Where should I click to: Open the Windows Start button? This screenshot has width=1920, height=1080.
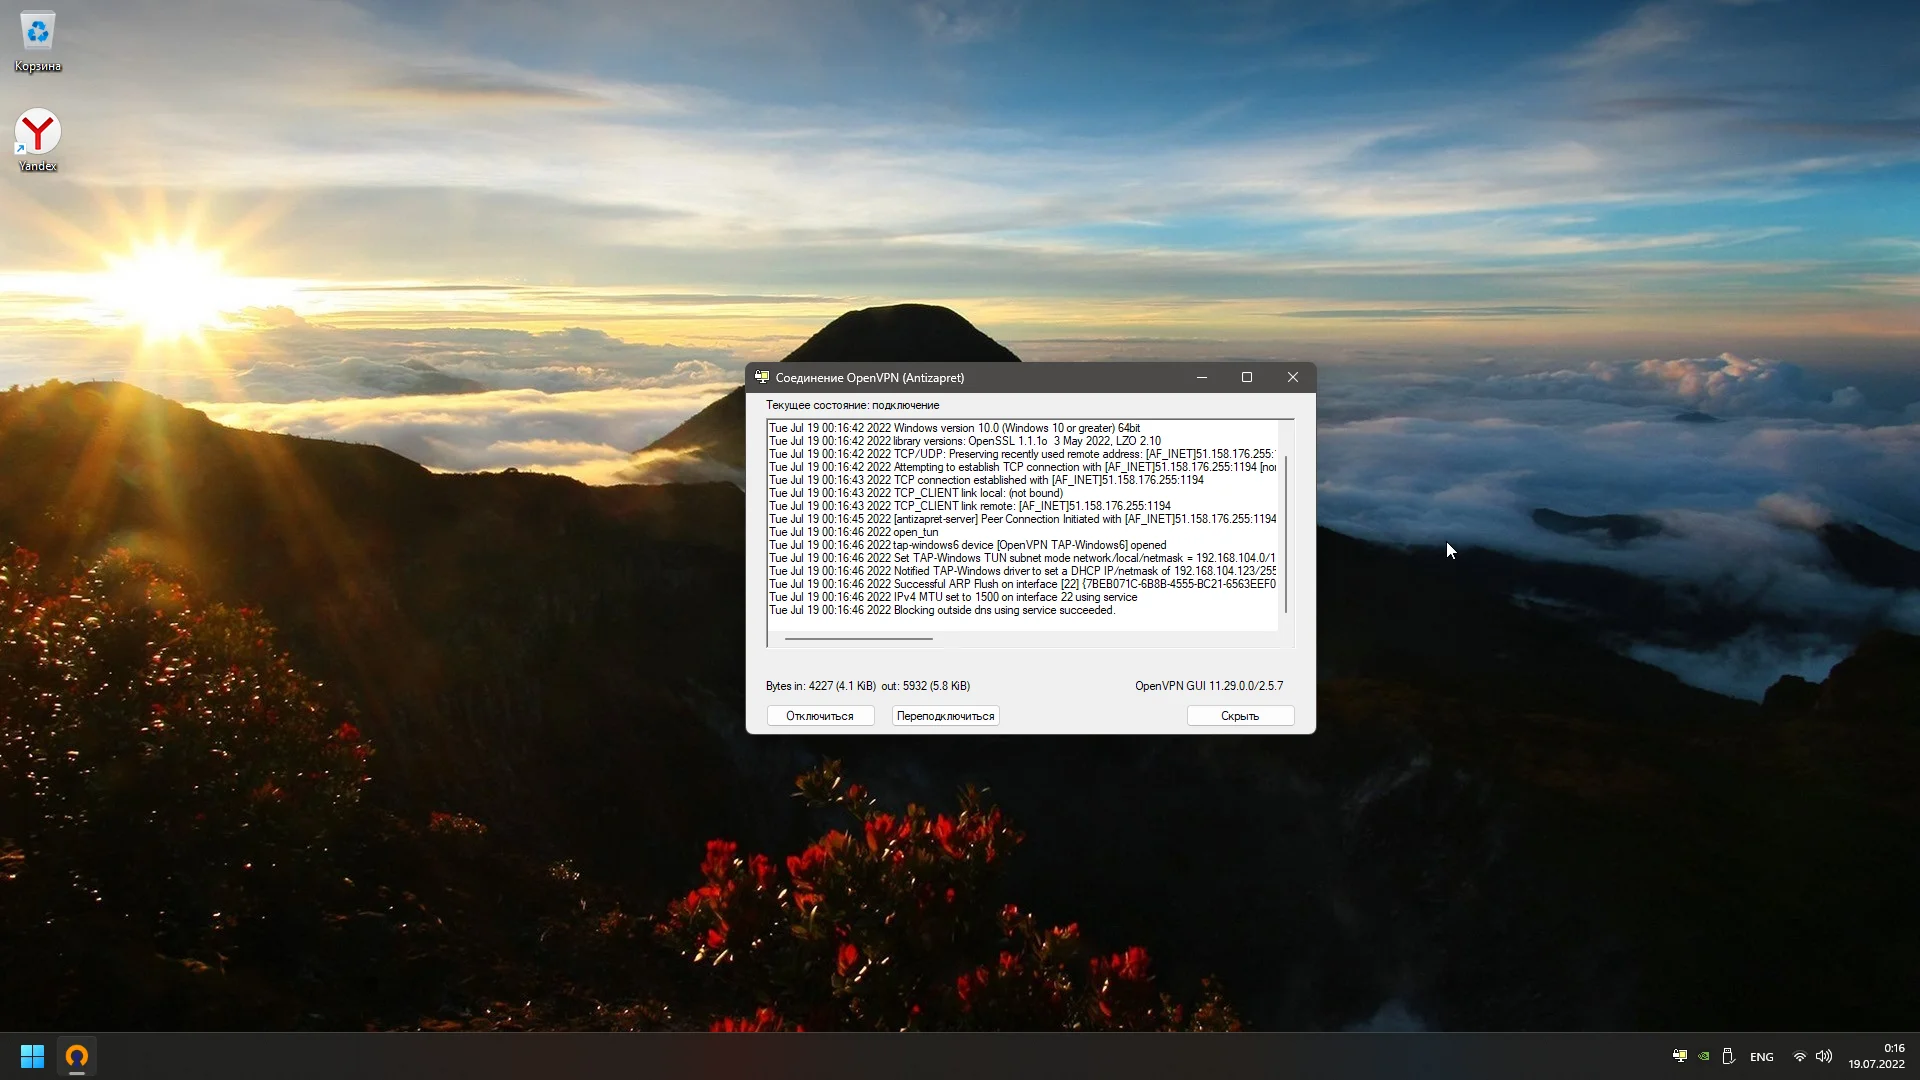[32, 1056]
